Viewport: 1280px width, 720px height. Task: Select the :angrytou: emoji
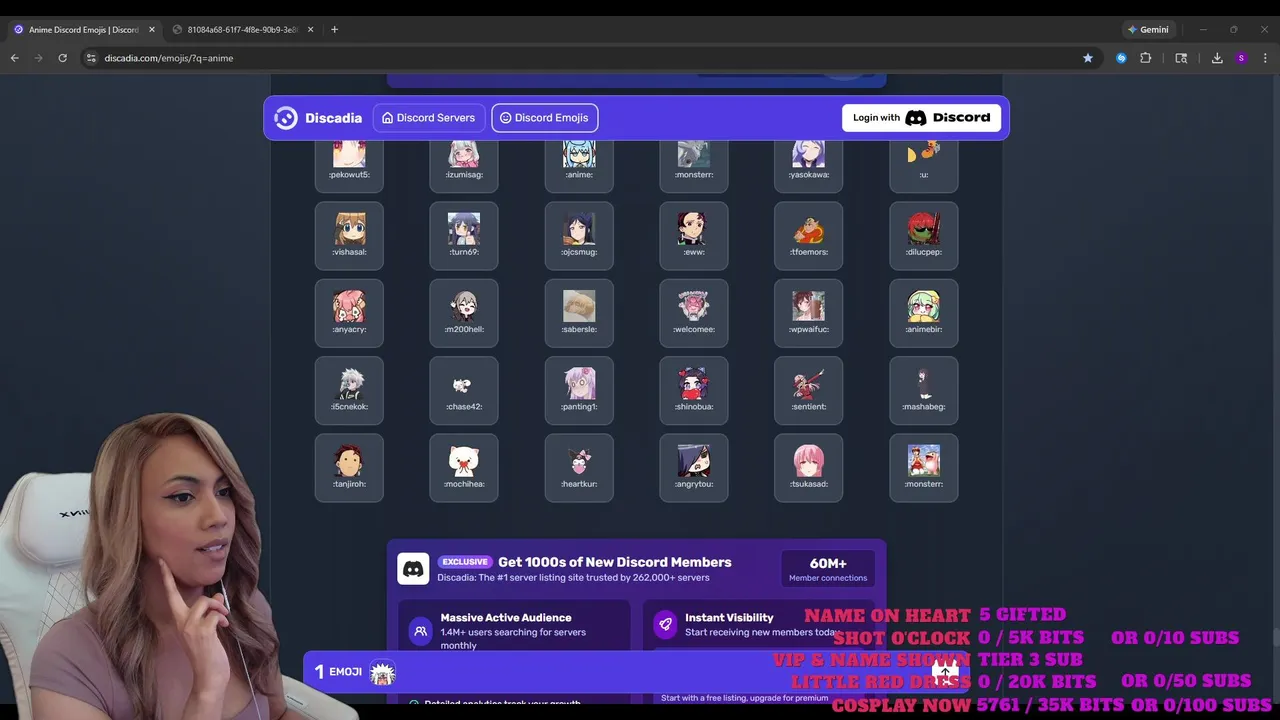click(694, 467)
